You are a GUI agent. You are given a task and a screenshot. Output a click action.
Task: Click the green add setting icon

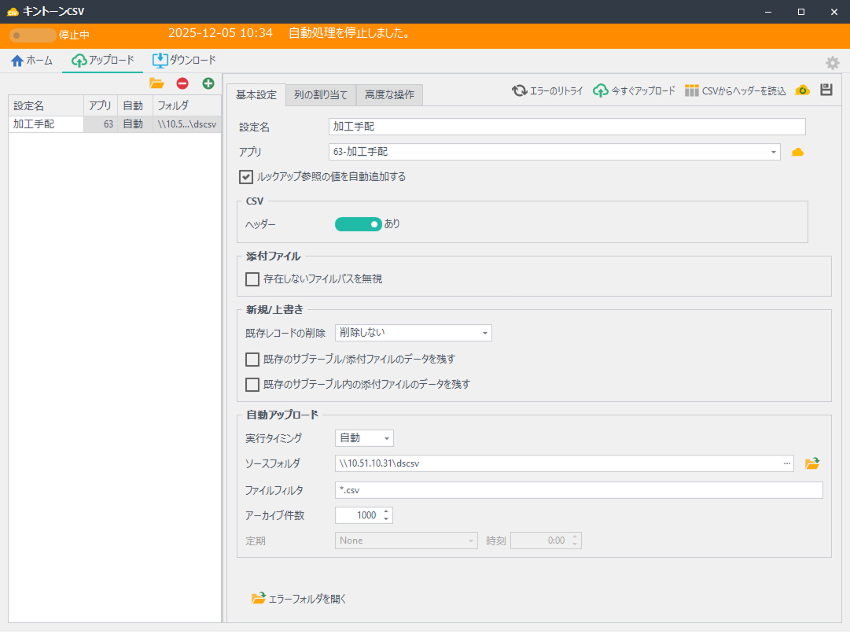click(208, 83)
